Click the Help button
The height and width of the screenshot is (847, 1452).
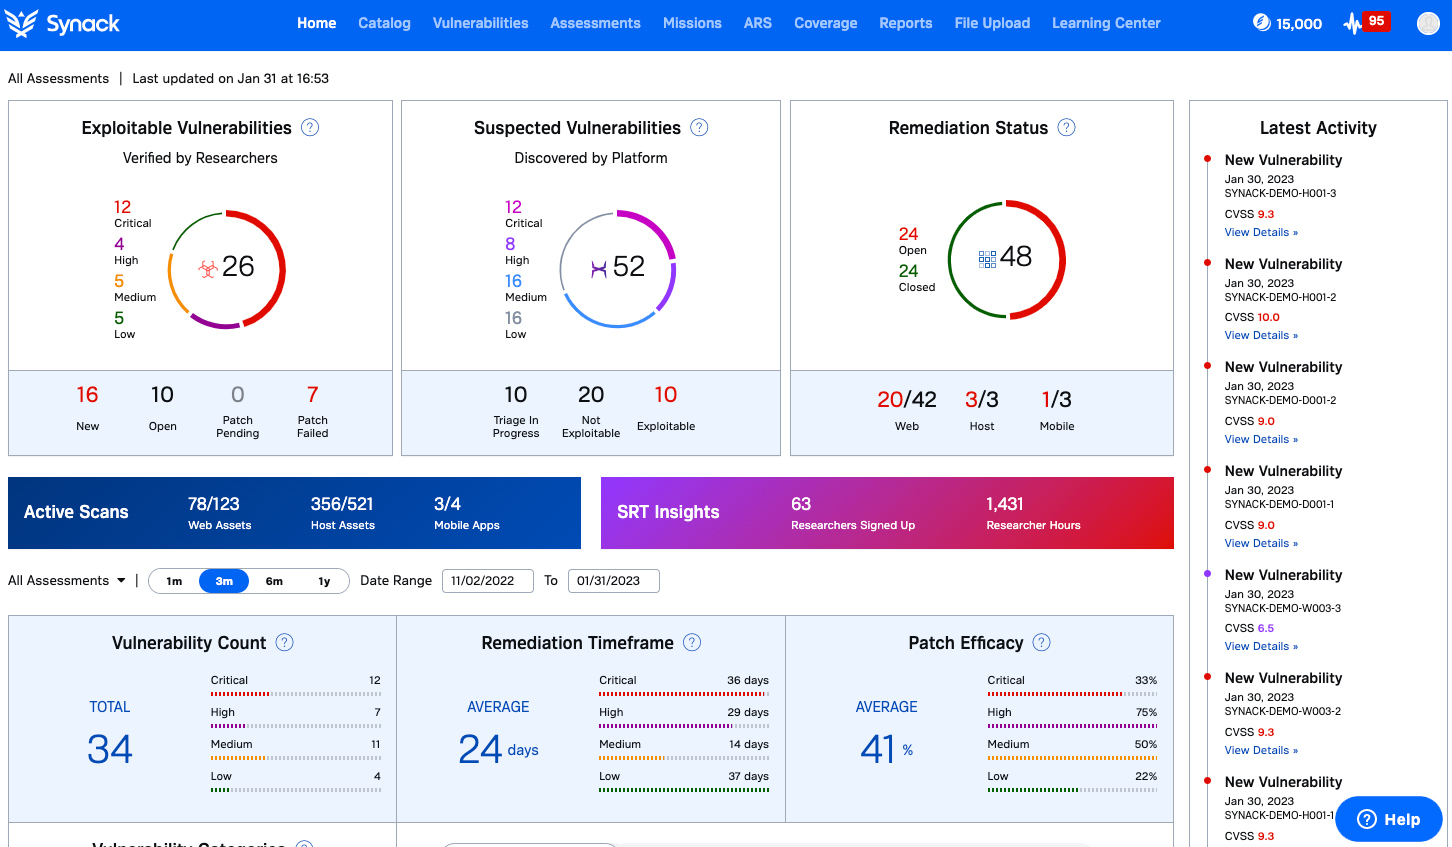[x=1388, y=819]
